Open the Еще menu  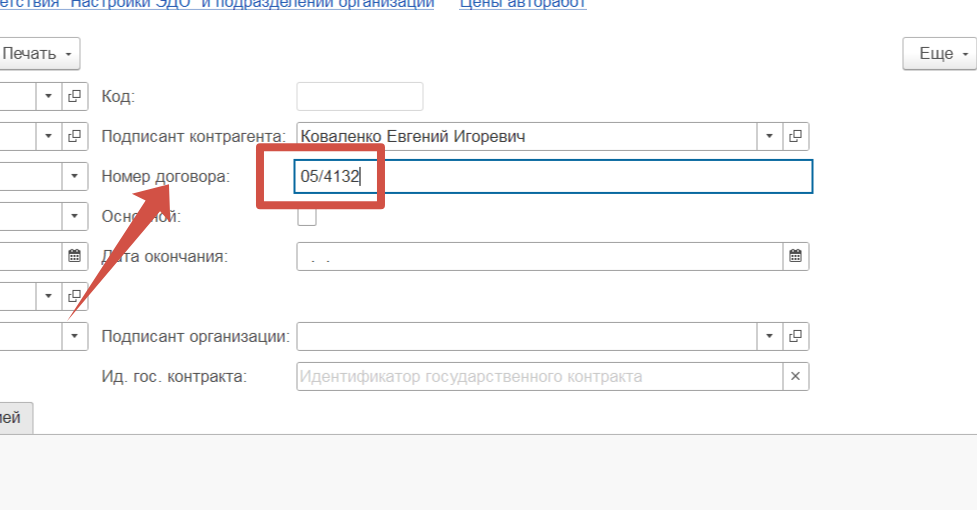coord(938,53)
